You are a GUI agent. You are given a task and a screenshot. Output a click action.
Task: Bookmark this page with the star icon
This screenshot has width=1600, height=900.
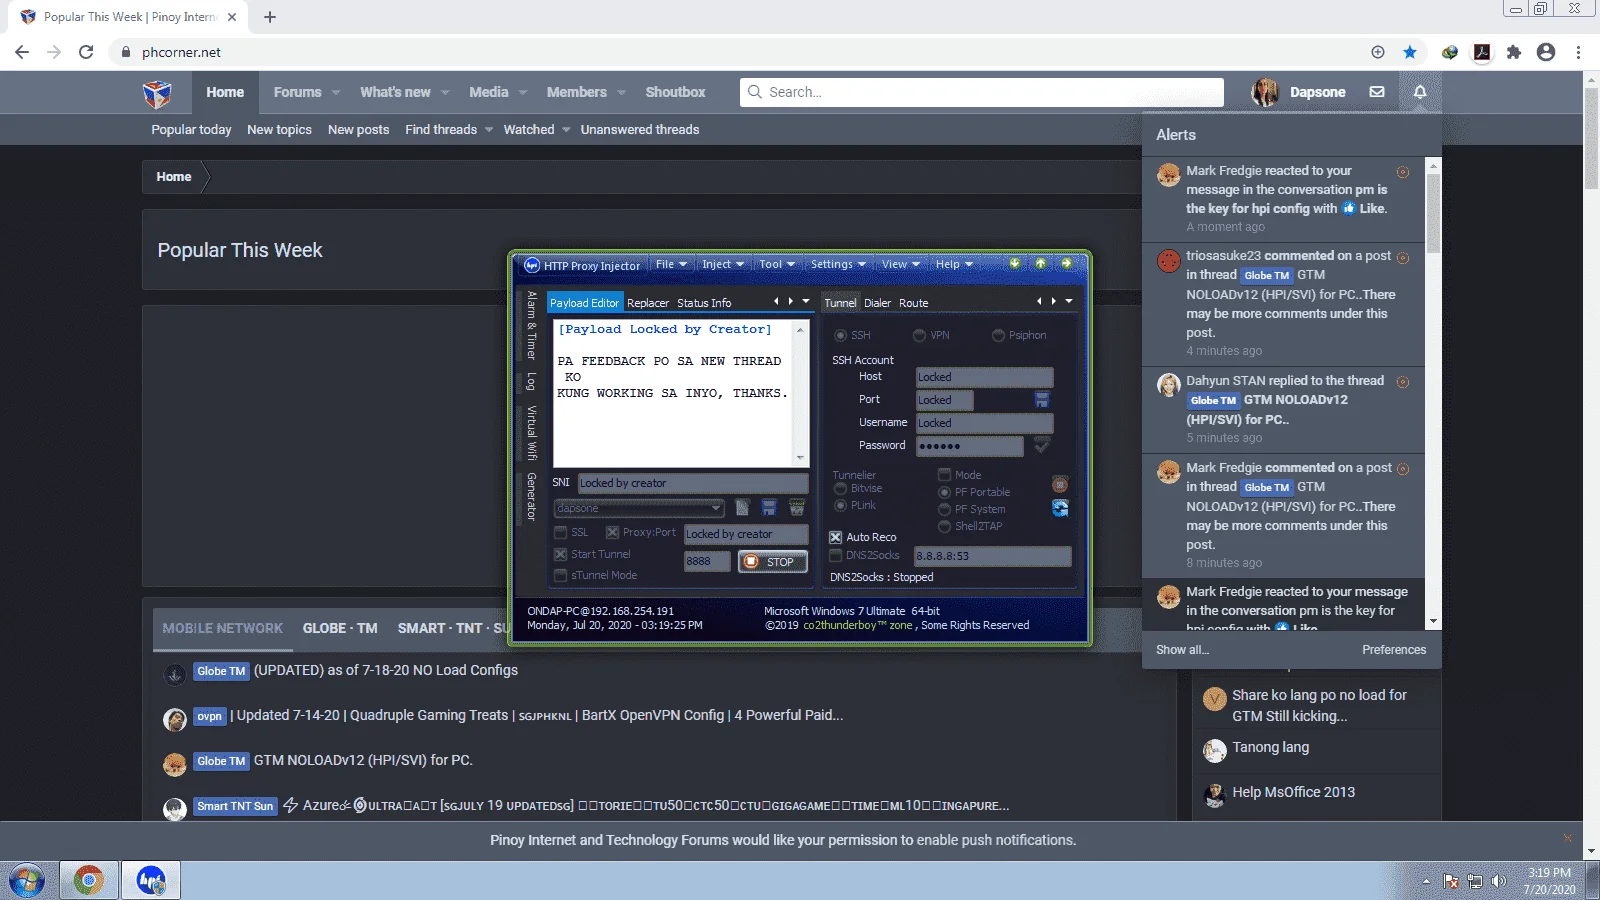coord(1410,52)
